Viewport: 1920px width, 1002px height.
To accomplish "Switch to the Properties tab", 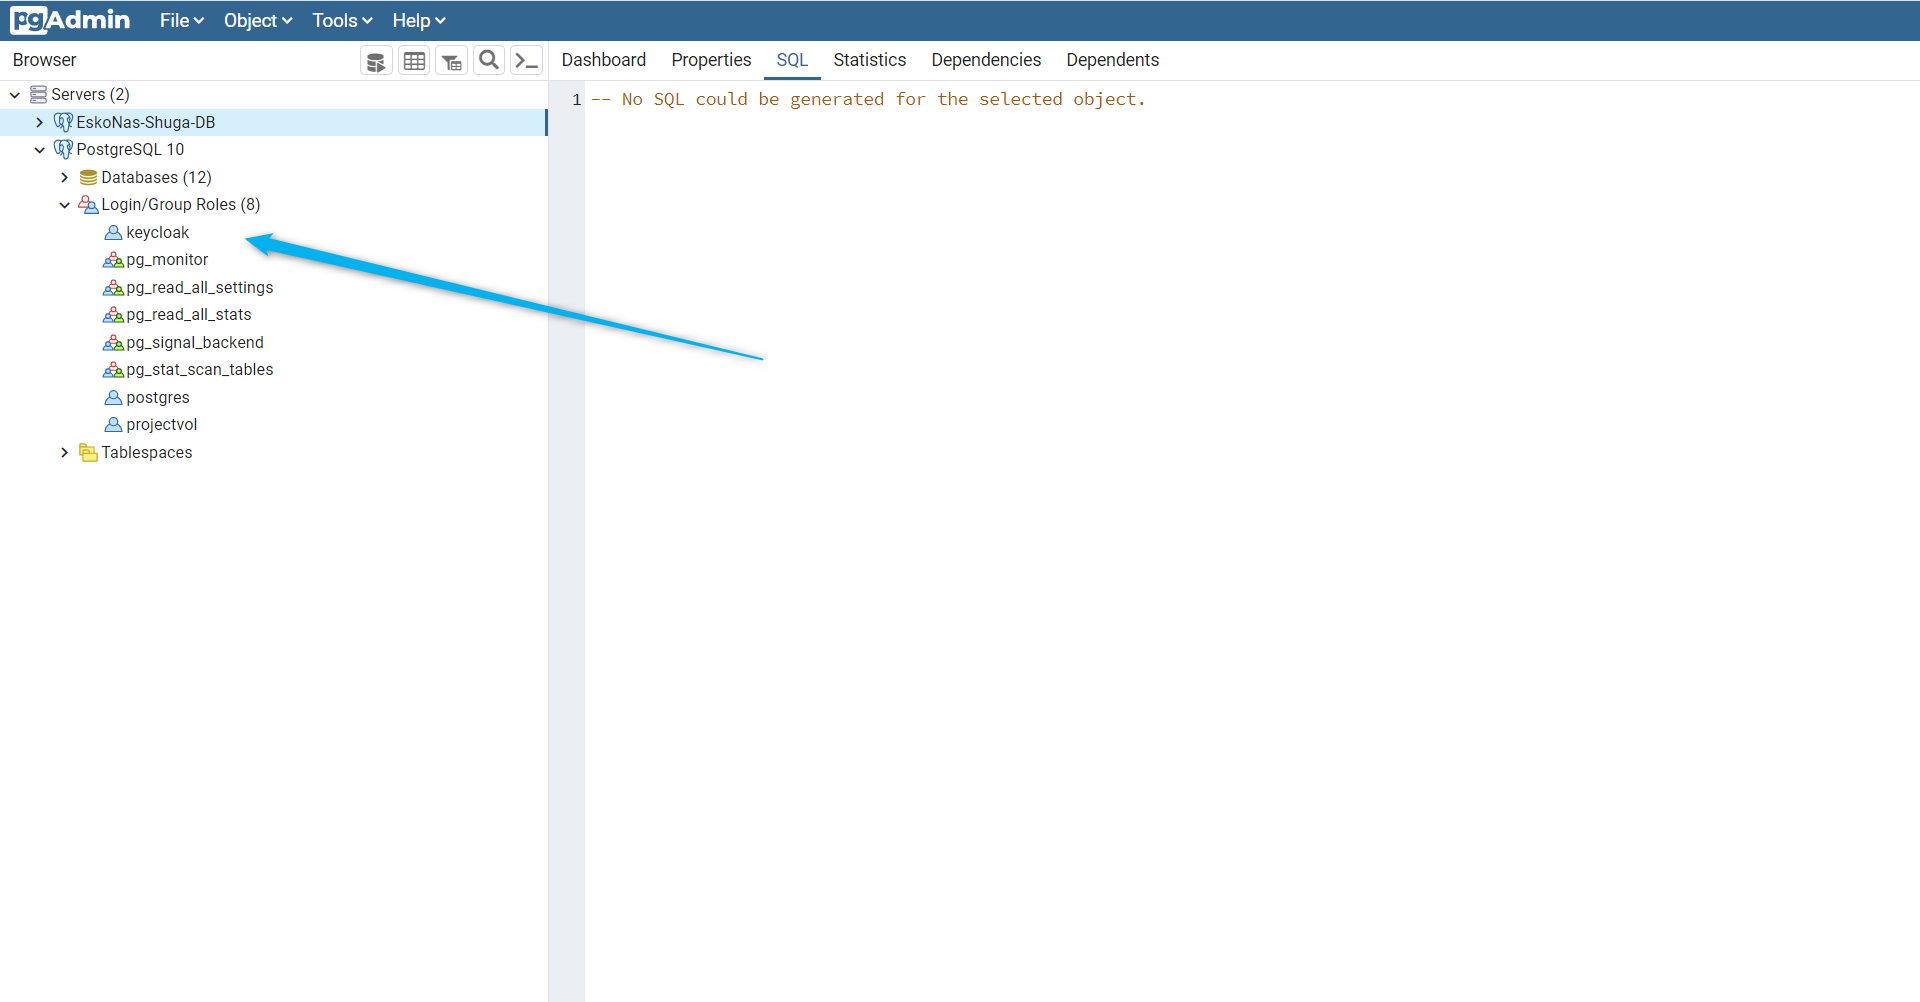I will pyautogui.click(x=711, y=60).
